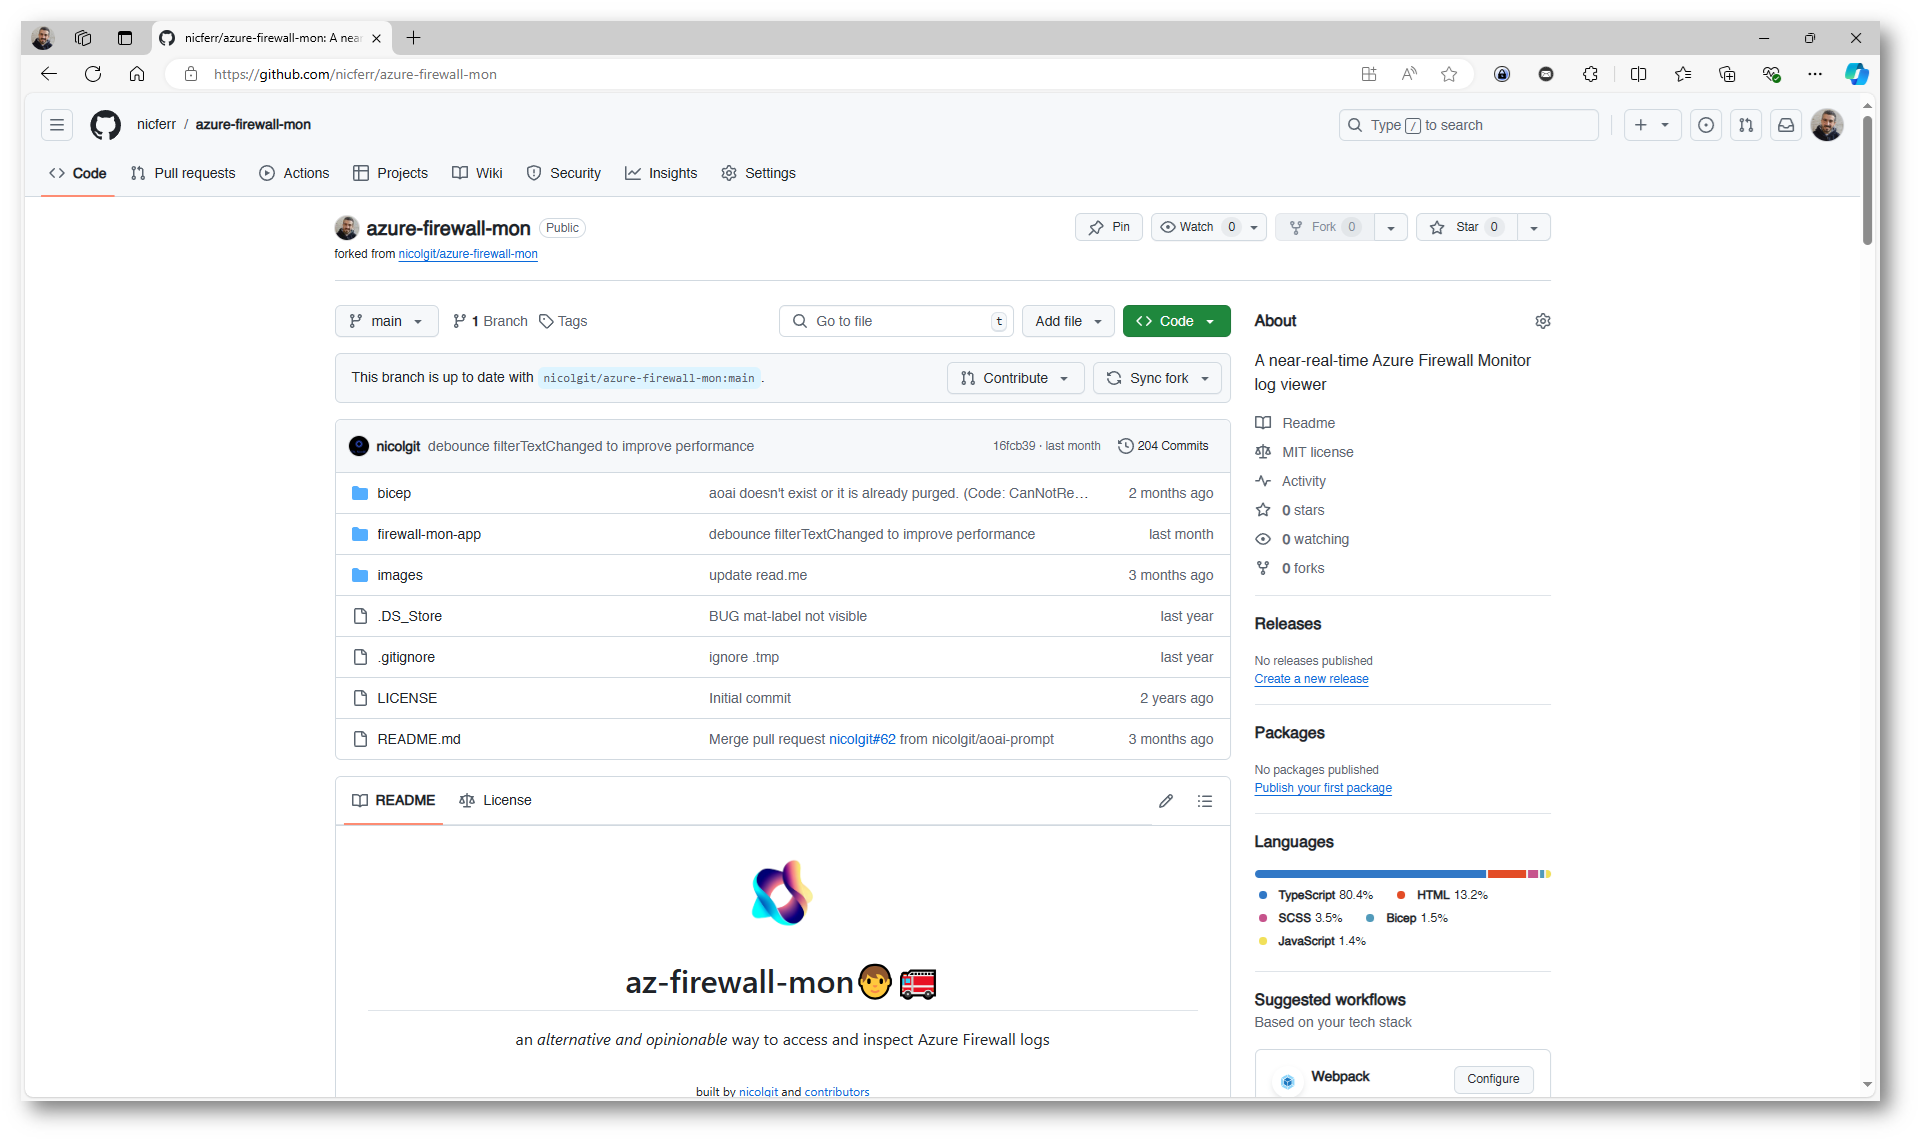Open the green Code dropdown
The height and width of the screenshot is (1143, 1922).
1176,321
